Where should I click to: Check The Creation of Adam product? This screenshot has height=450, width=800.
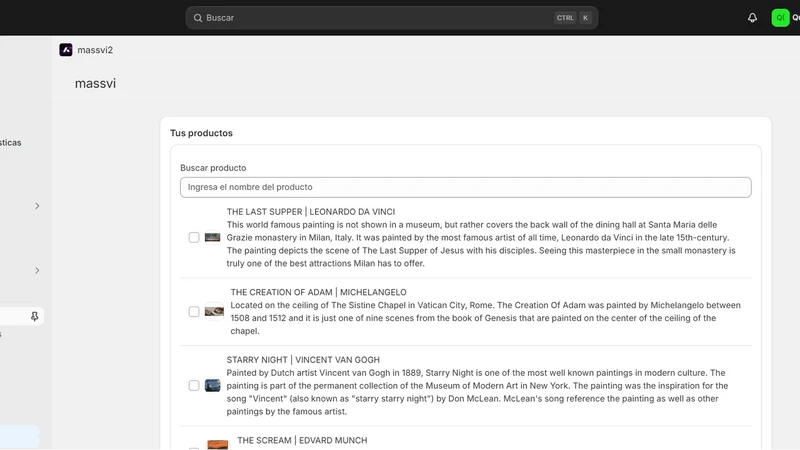(x=194, y=311)
